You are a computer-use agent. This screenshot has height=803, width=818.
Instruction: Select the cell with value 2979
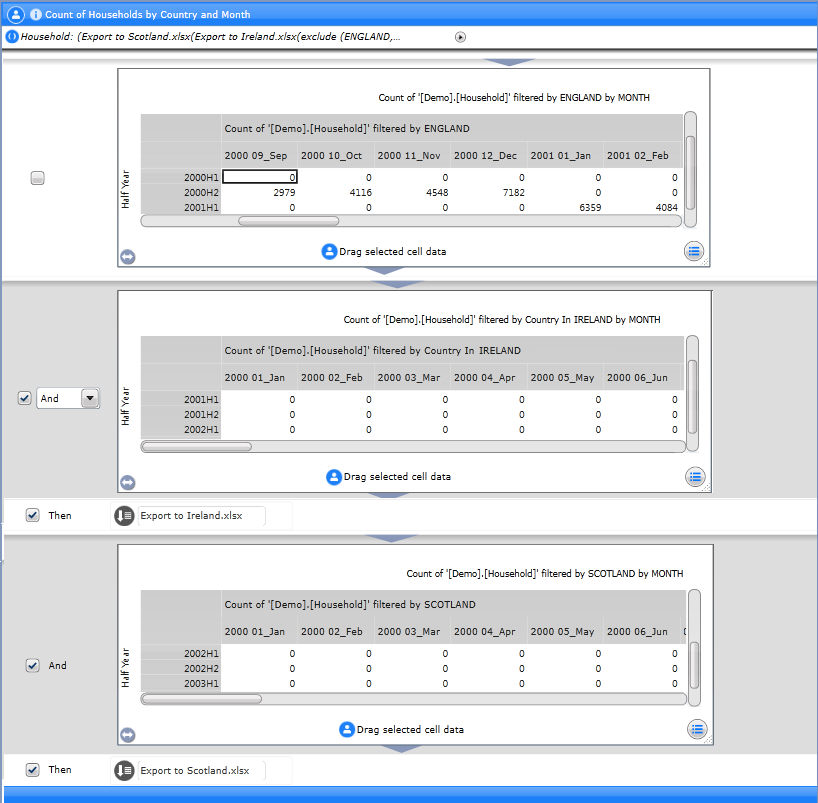pos(259,193)
